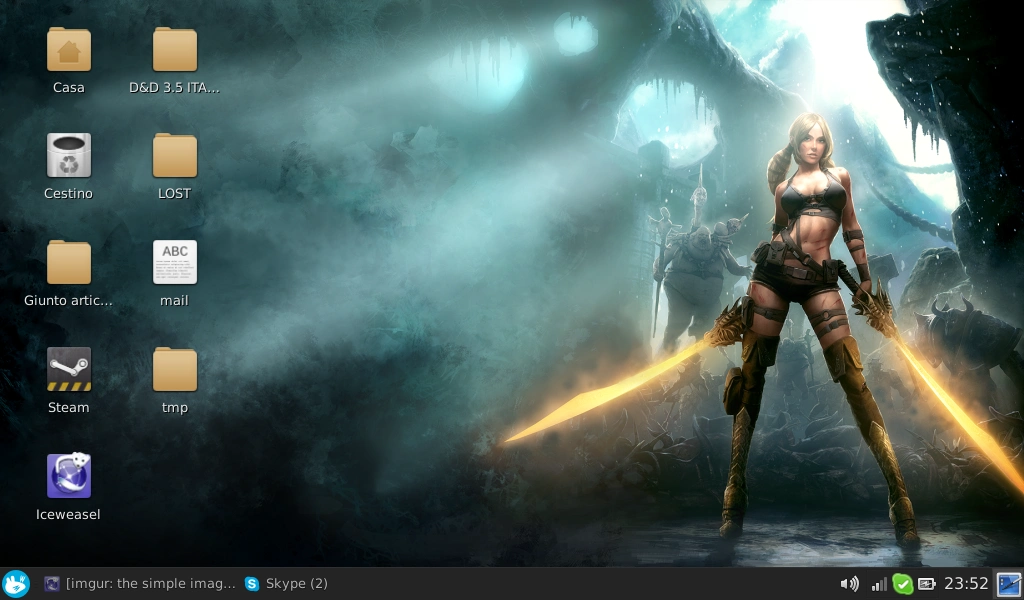Select the 'Casa' icon label
The image size is (1024, 600).
pos(69,87)
